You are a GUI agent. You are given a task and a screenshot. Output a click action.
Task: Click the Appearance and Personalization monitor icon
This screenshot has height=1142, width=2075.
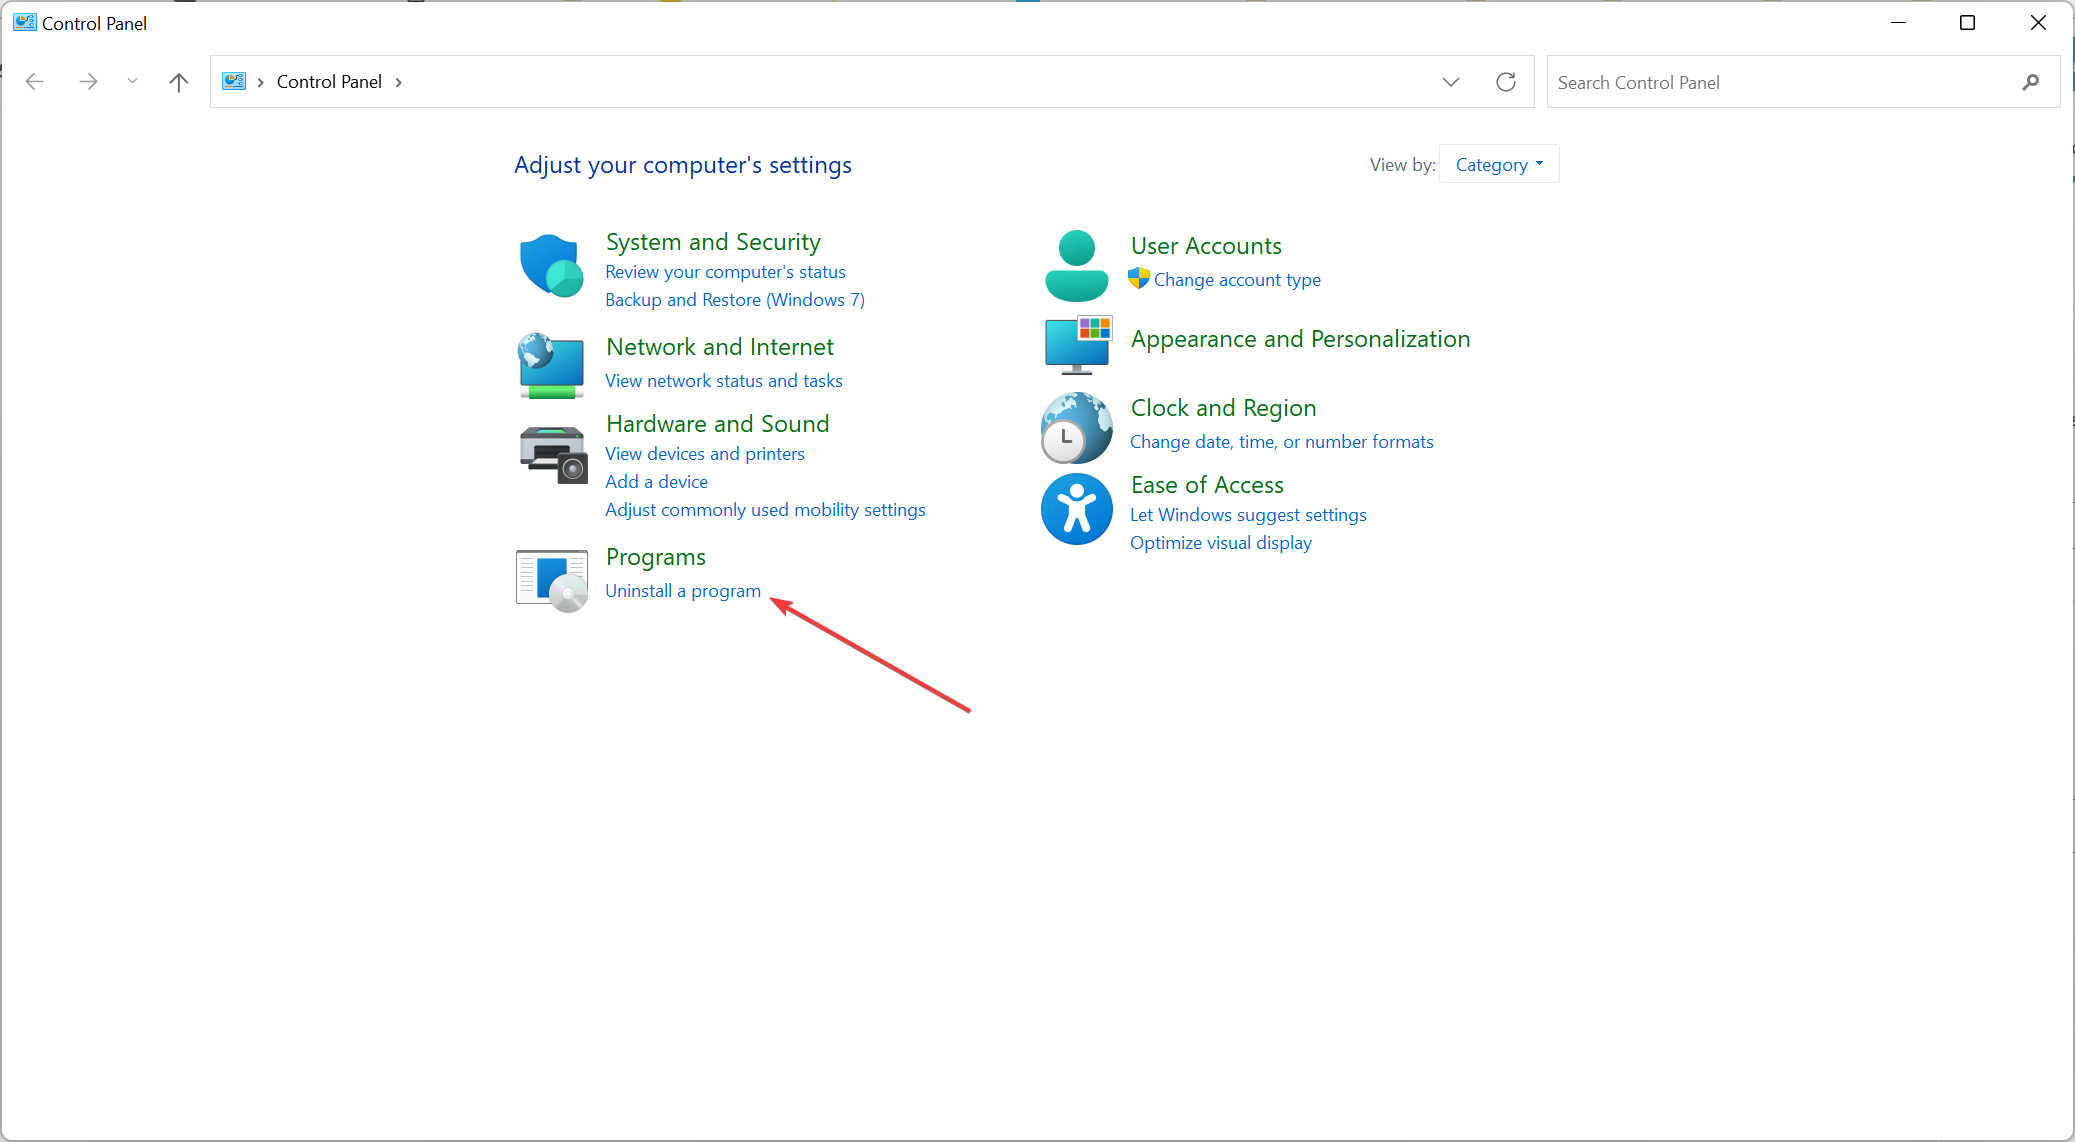click(x=1077, y=345)
